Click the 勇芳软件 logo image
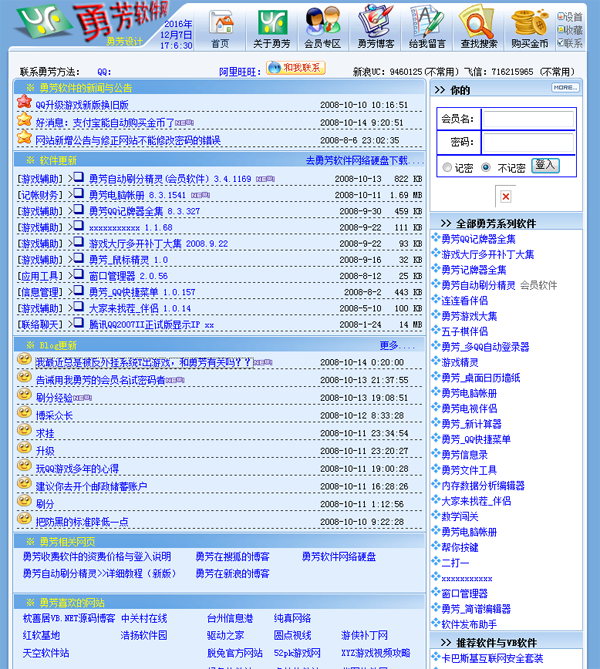This screenshot has width=600, height=669. point(92,23)
